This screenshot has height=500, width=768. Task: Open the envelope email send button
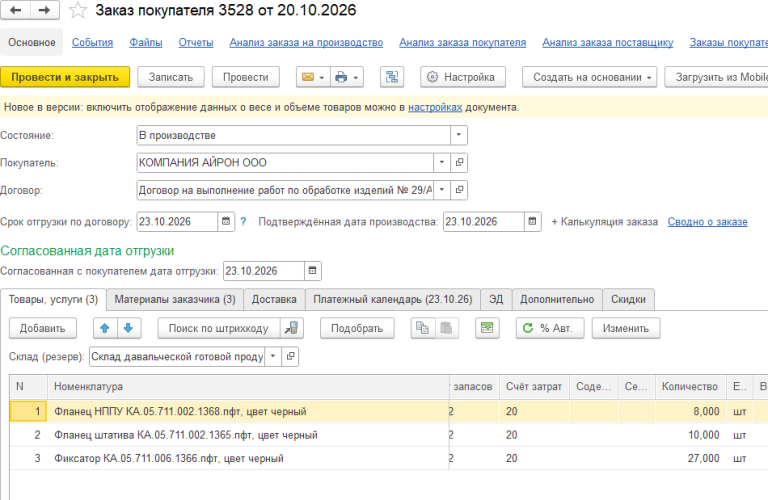(x=313, y=77)
